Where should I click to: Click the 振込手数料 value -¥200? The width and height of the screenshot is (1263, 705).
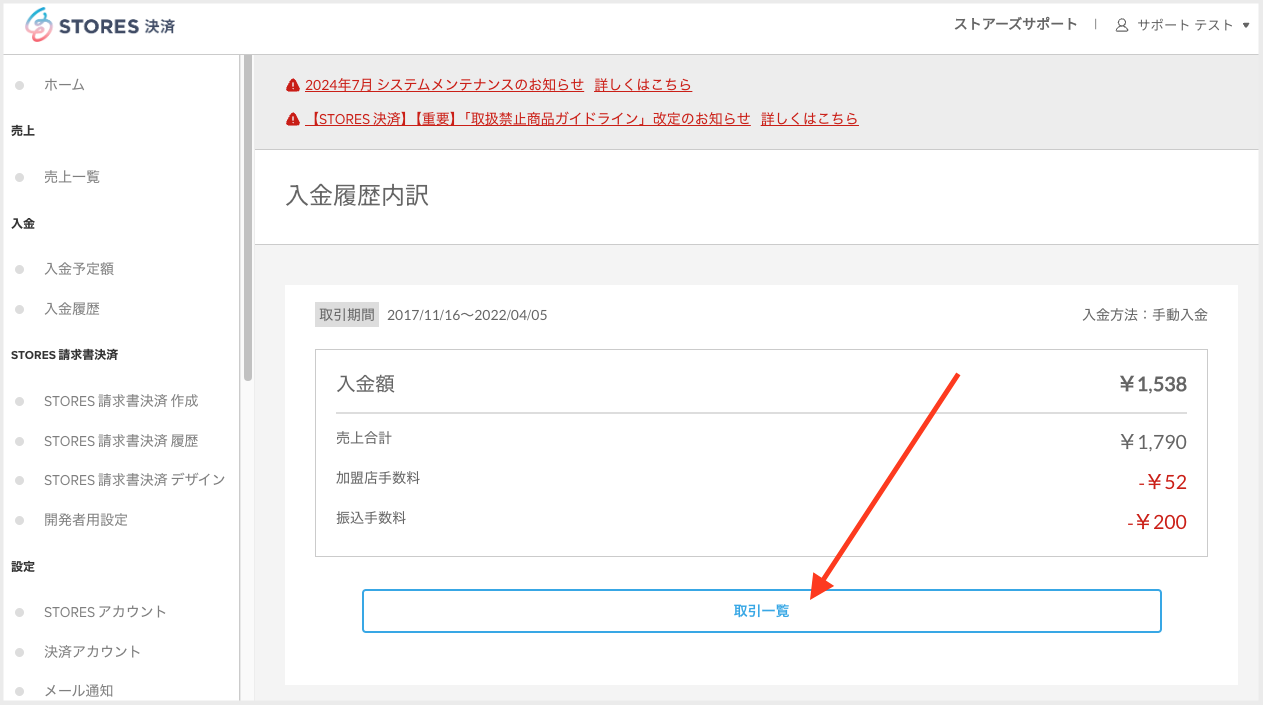pos(1156,522)
